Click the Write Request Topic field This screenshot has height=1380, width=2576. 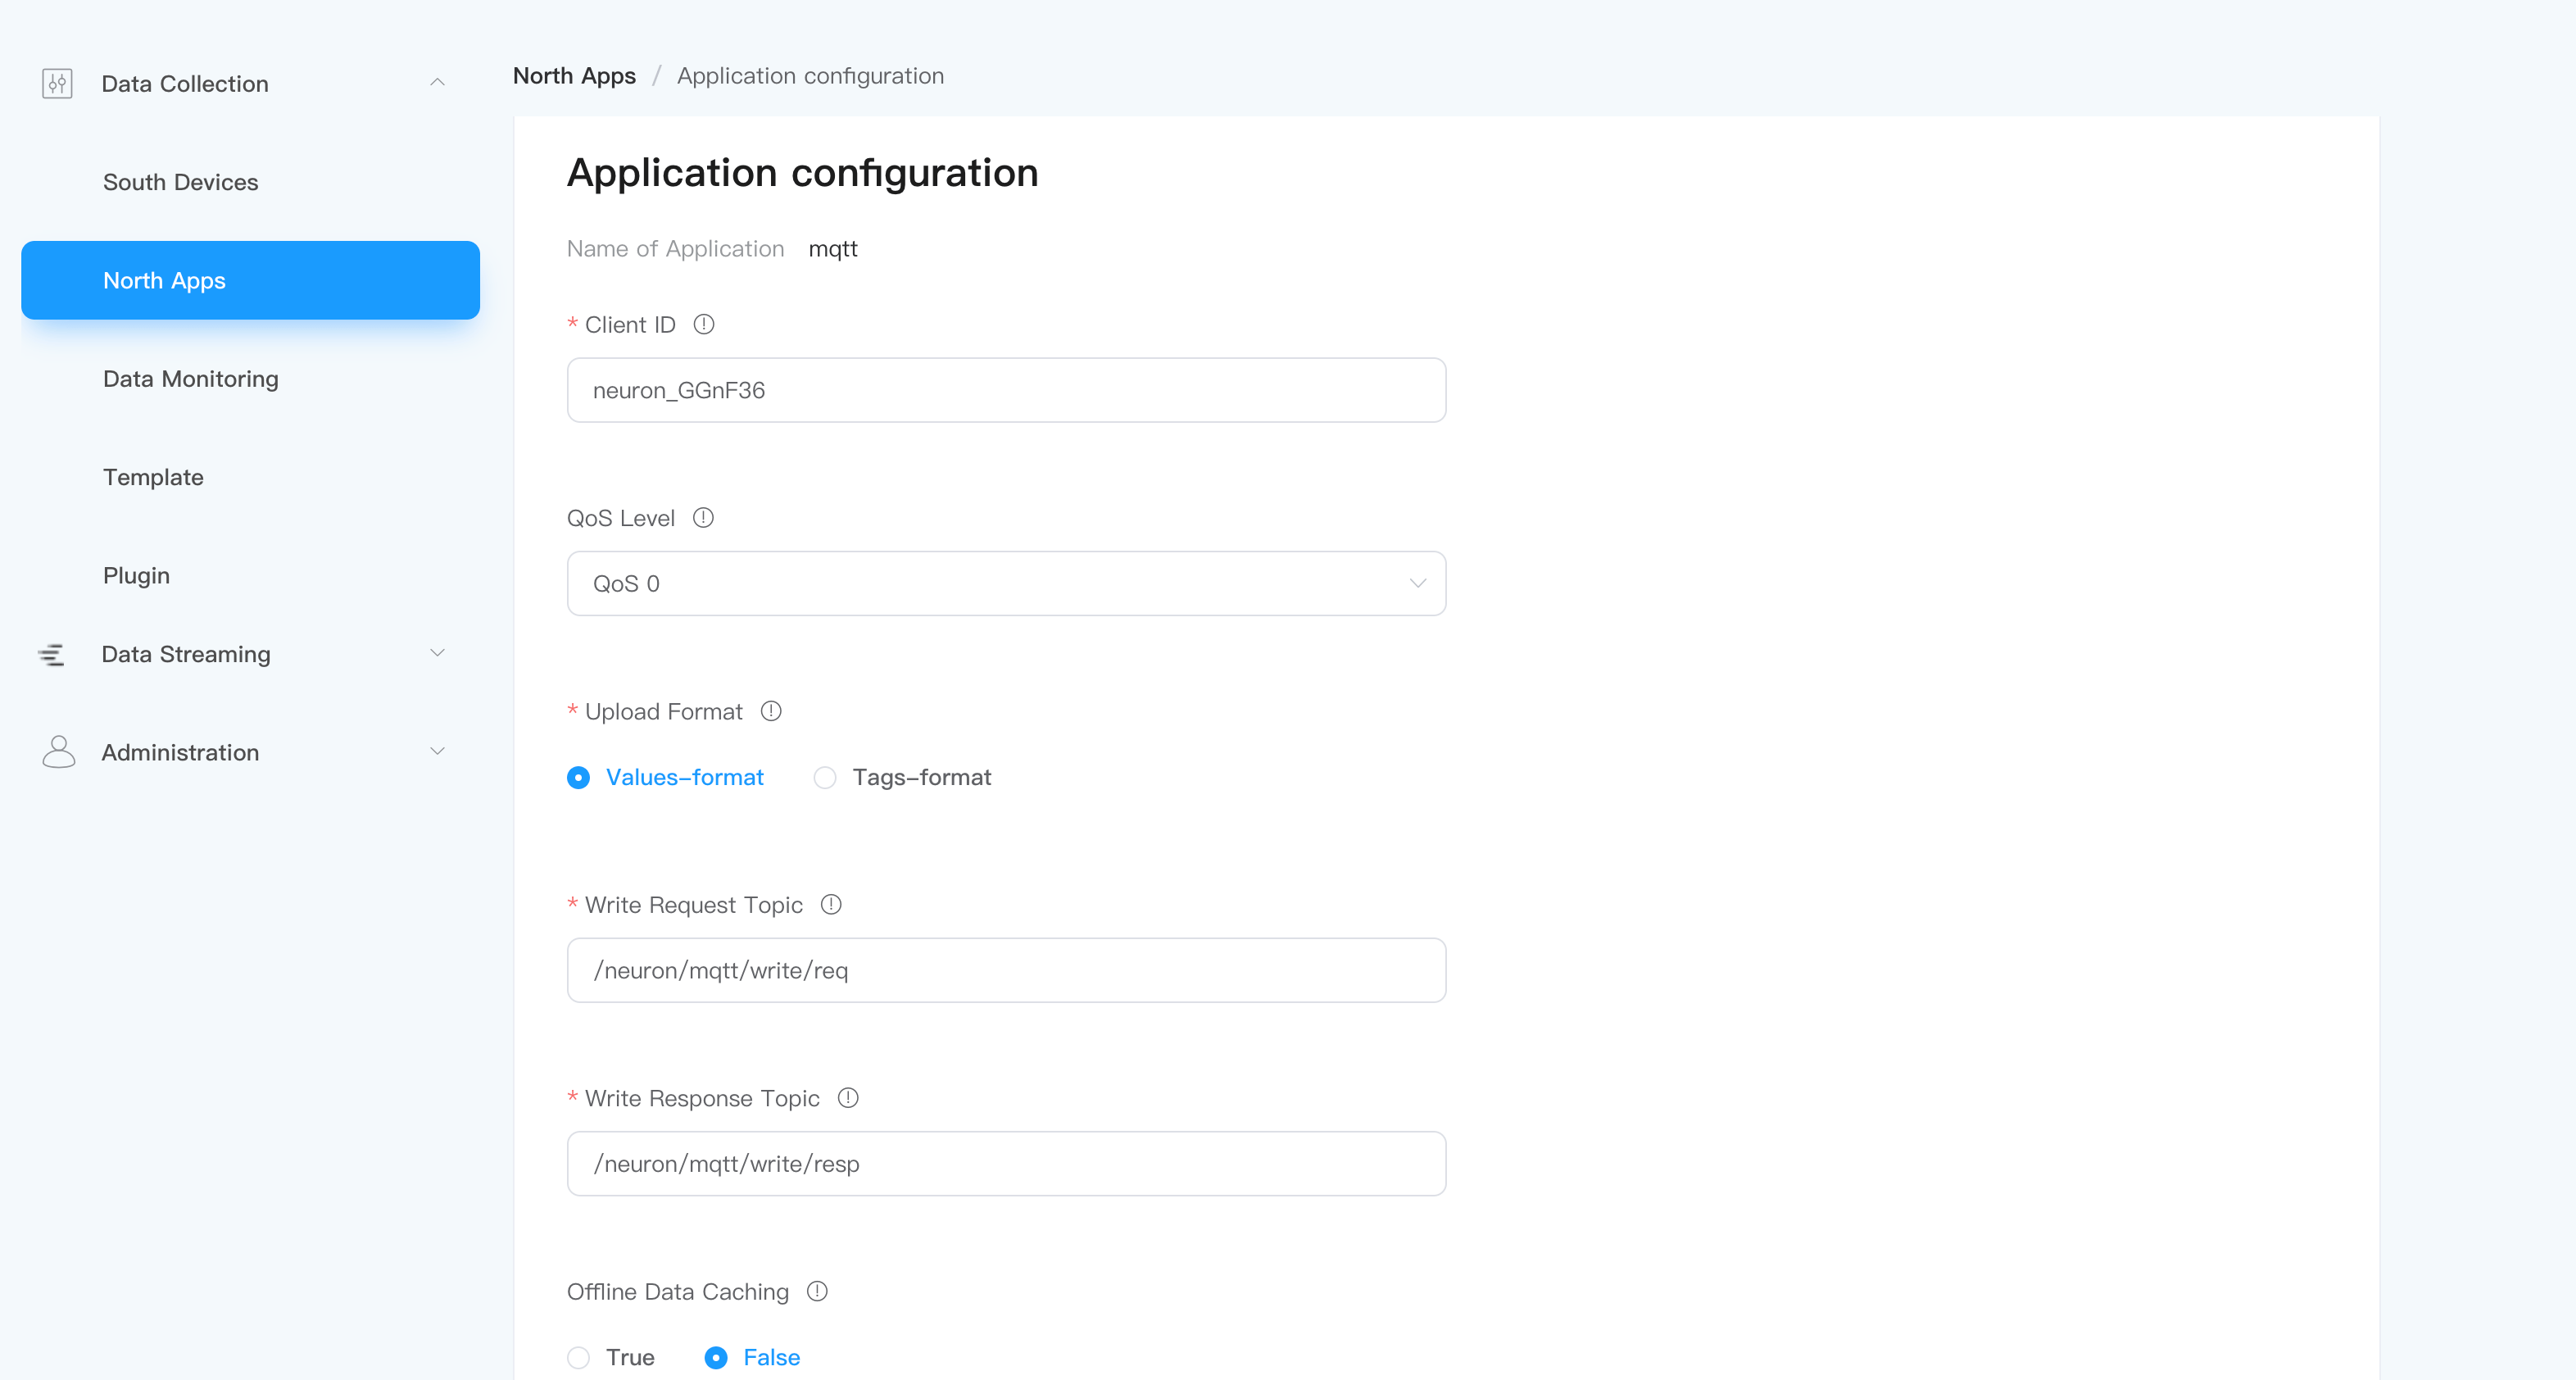pos(1005,970)
